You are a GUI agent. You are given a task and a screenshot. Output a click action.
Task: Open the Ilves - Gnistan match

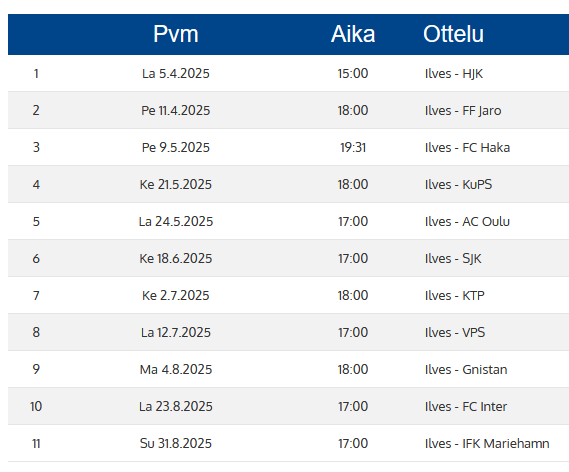click(466, 370)
